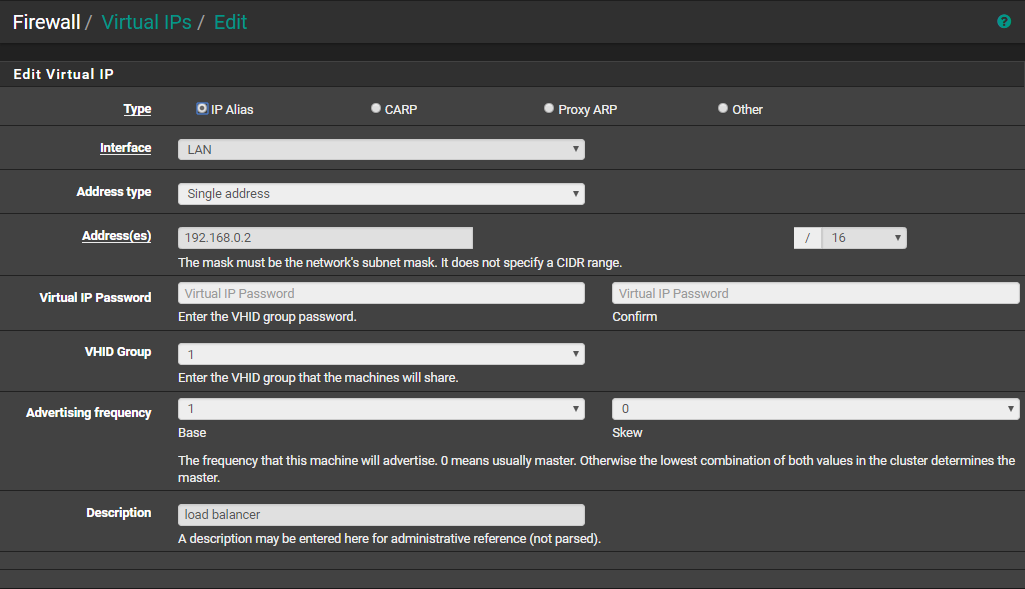Click the Address field containing 192.168.0.2
This screenshot has height=589, width=1025.
[325, 238]
